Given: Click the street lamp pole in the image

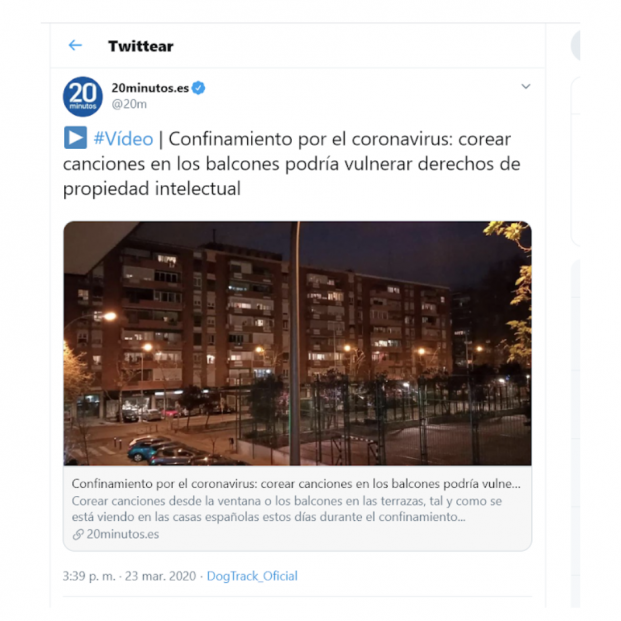Looking at the screenshot, I should pyautogui.click(x=295, y=343).
